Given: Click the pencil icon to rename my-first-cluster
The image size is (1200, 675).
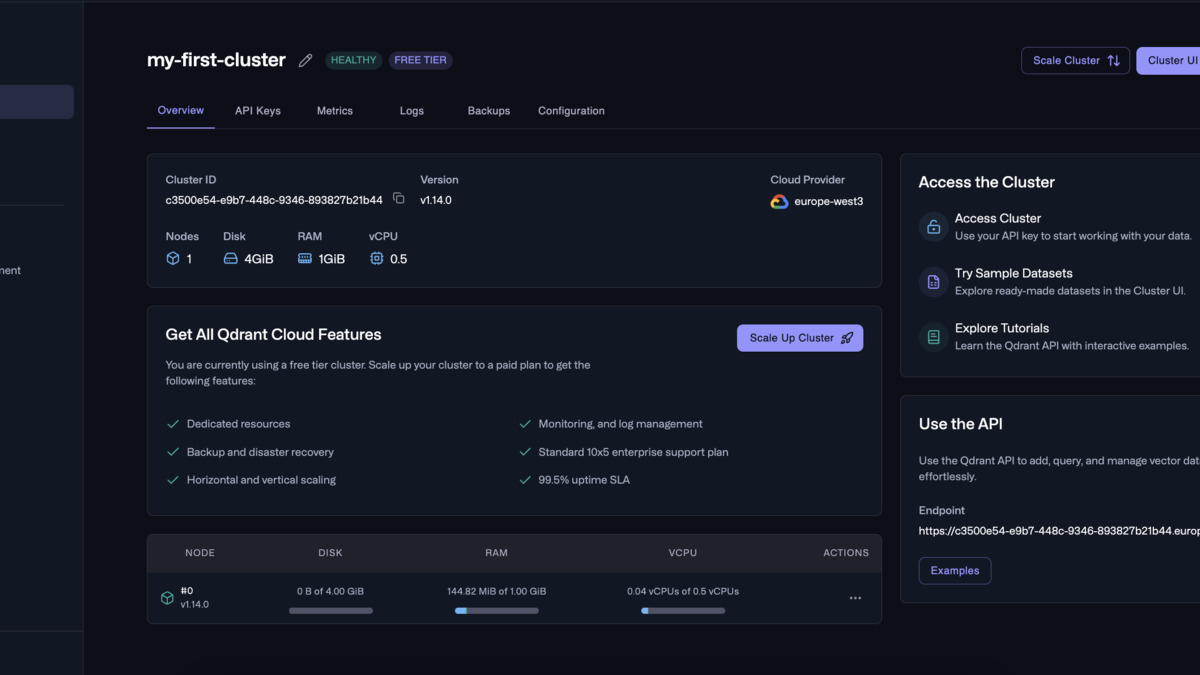Looking at the screenshot, I should pos(305,60).
